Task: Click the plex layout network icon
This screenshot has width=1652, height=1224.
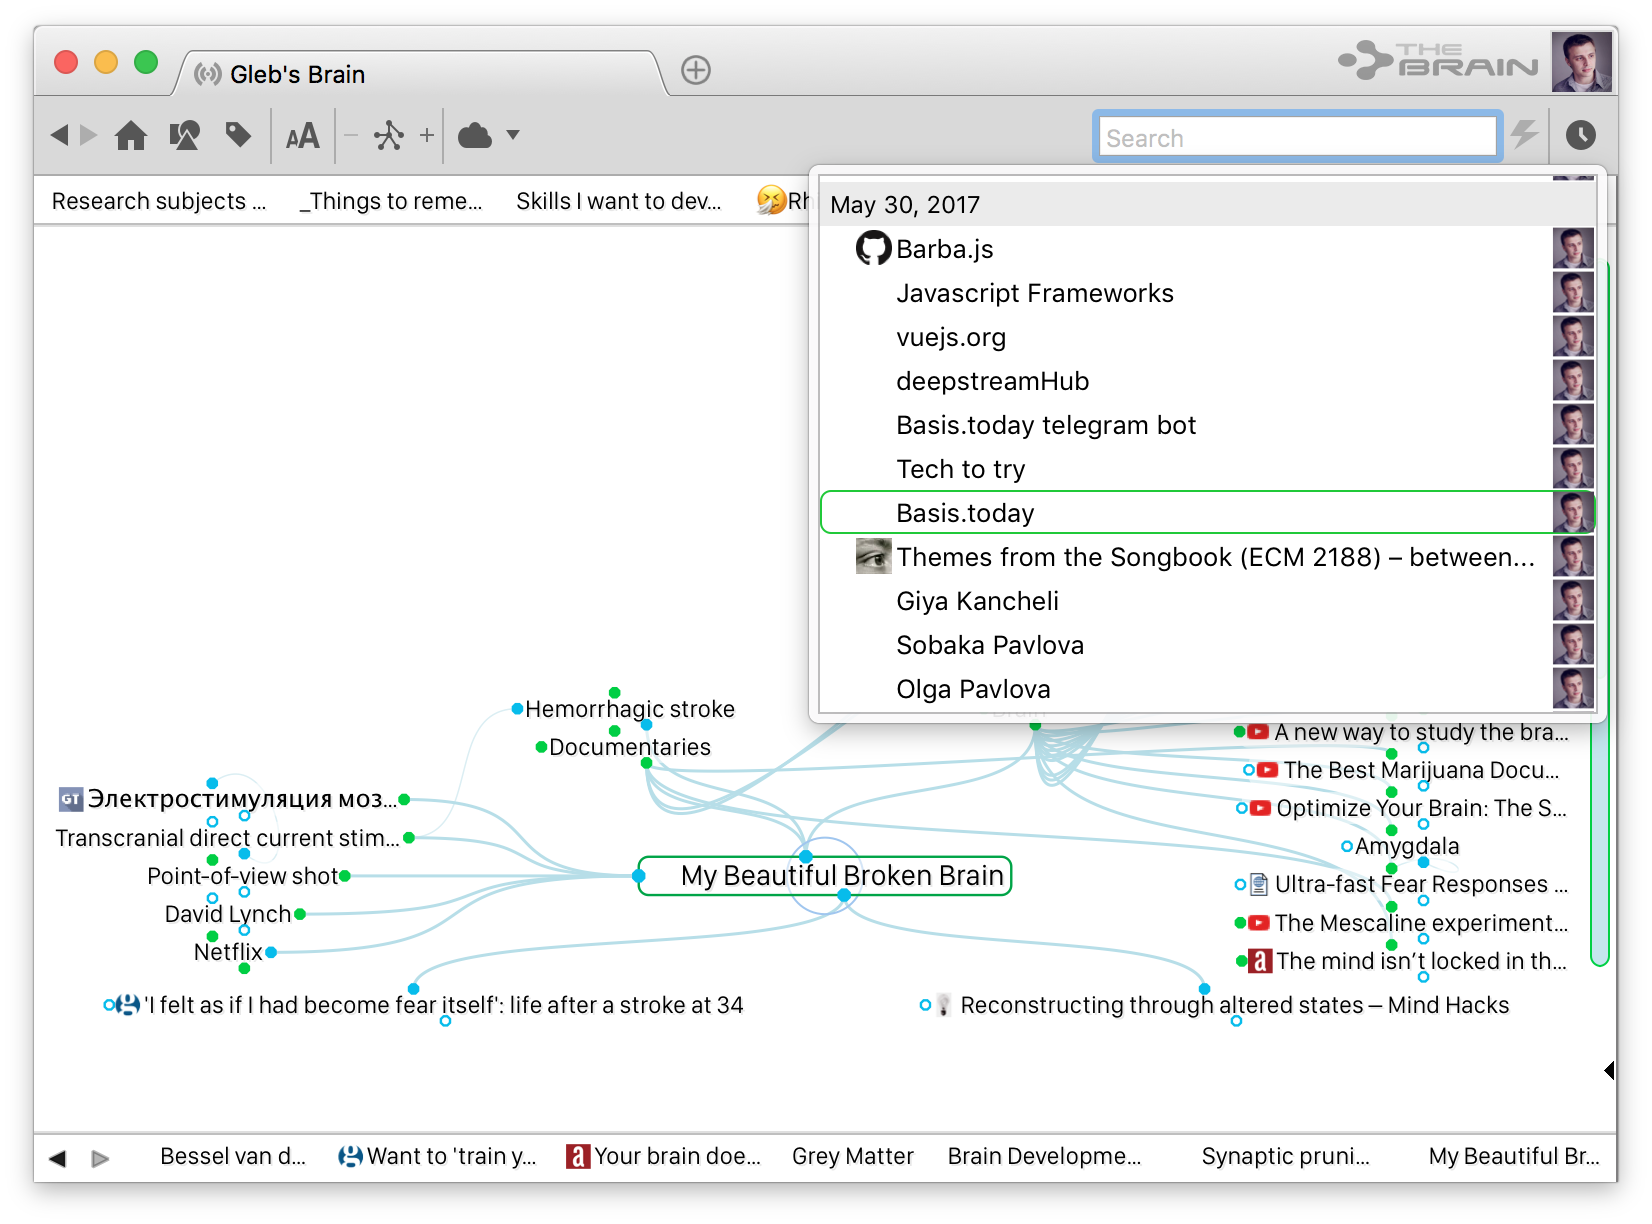Action: pyautogui.click(x=388, y=135)
